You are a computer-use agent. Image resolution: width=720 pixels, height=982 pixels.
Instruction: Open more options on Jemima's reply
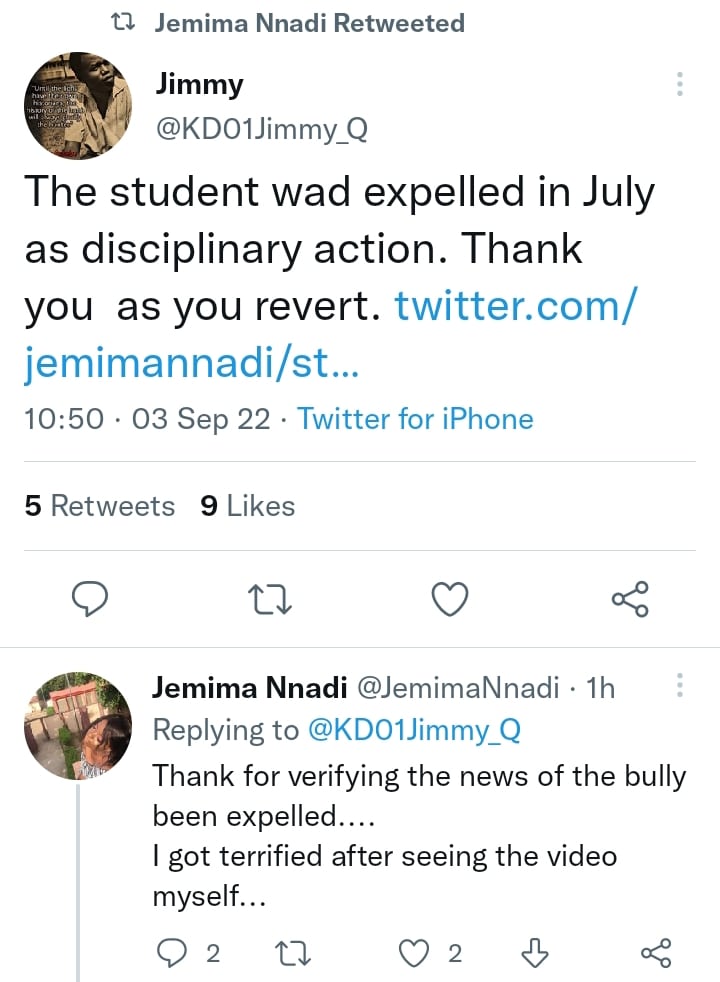tap(680, 686)
